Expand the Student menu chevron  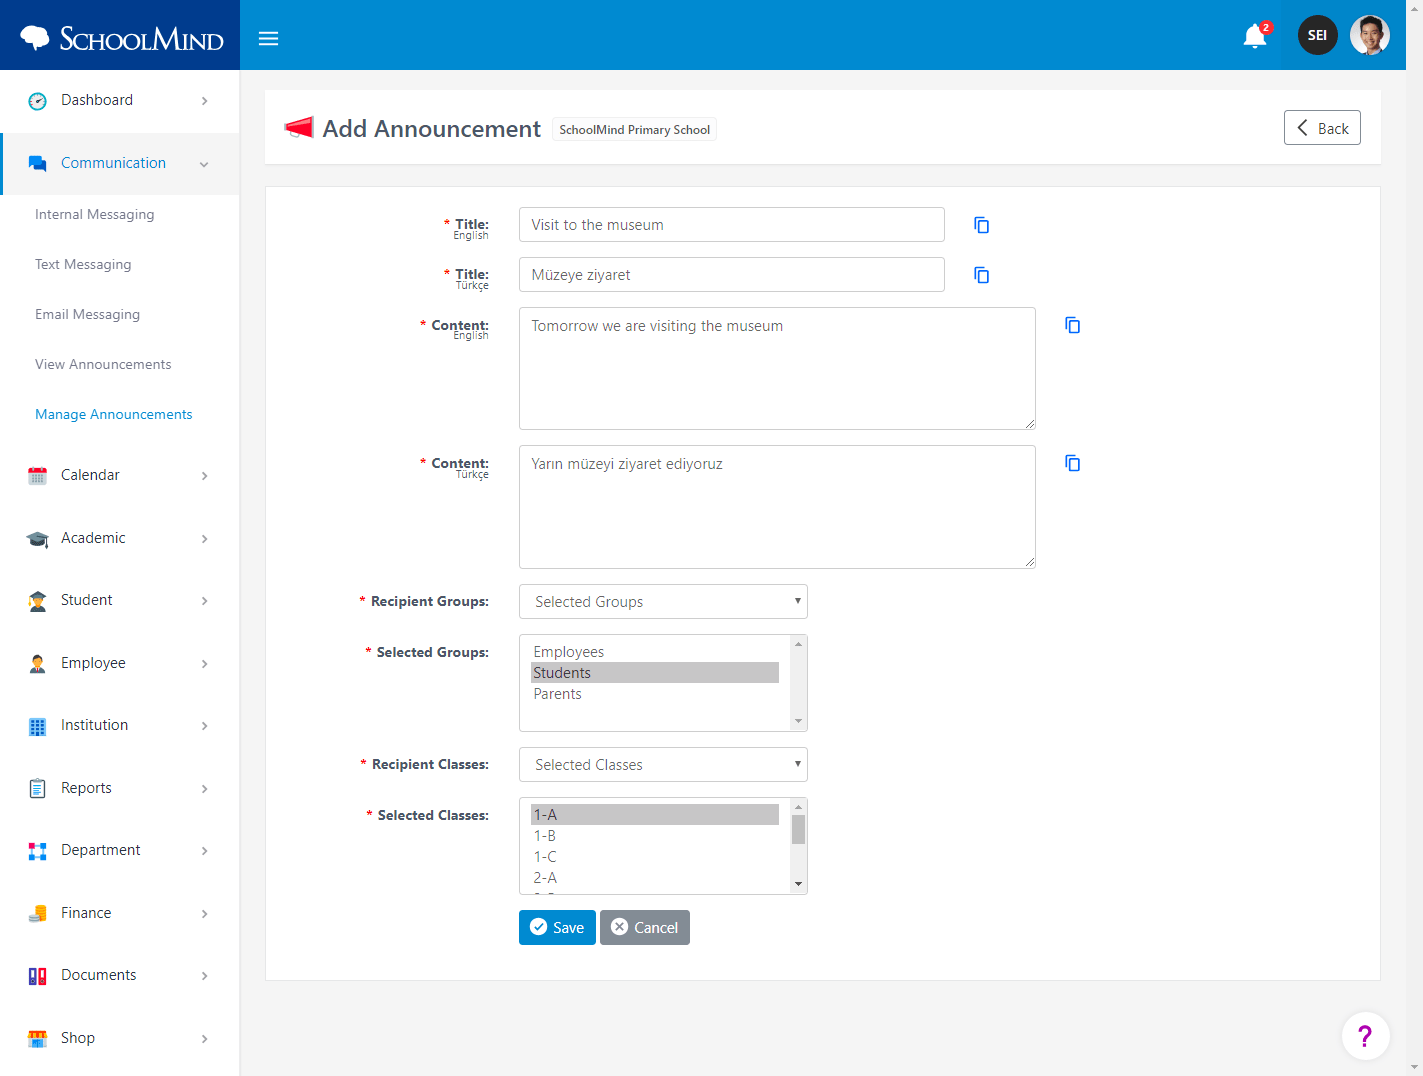click(204, 601)
